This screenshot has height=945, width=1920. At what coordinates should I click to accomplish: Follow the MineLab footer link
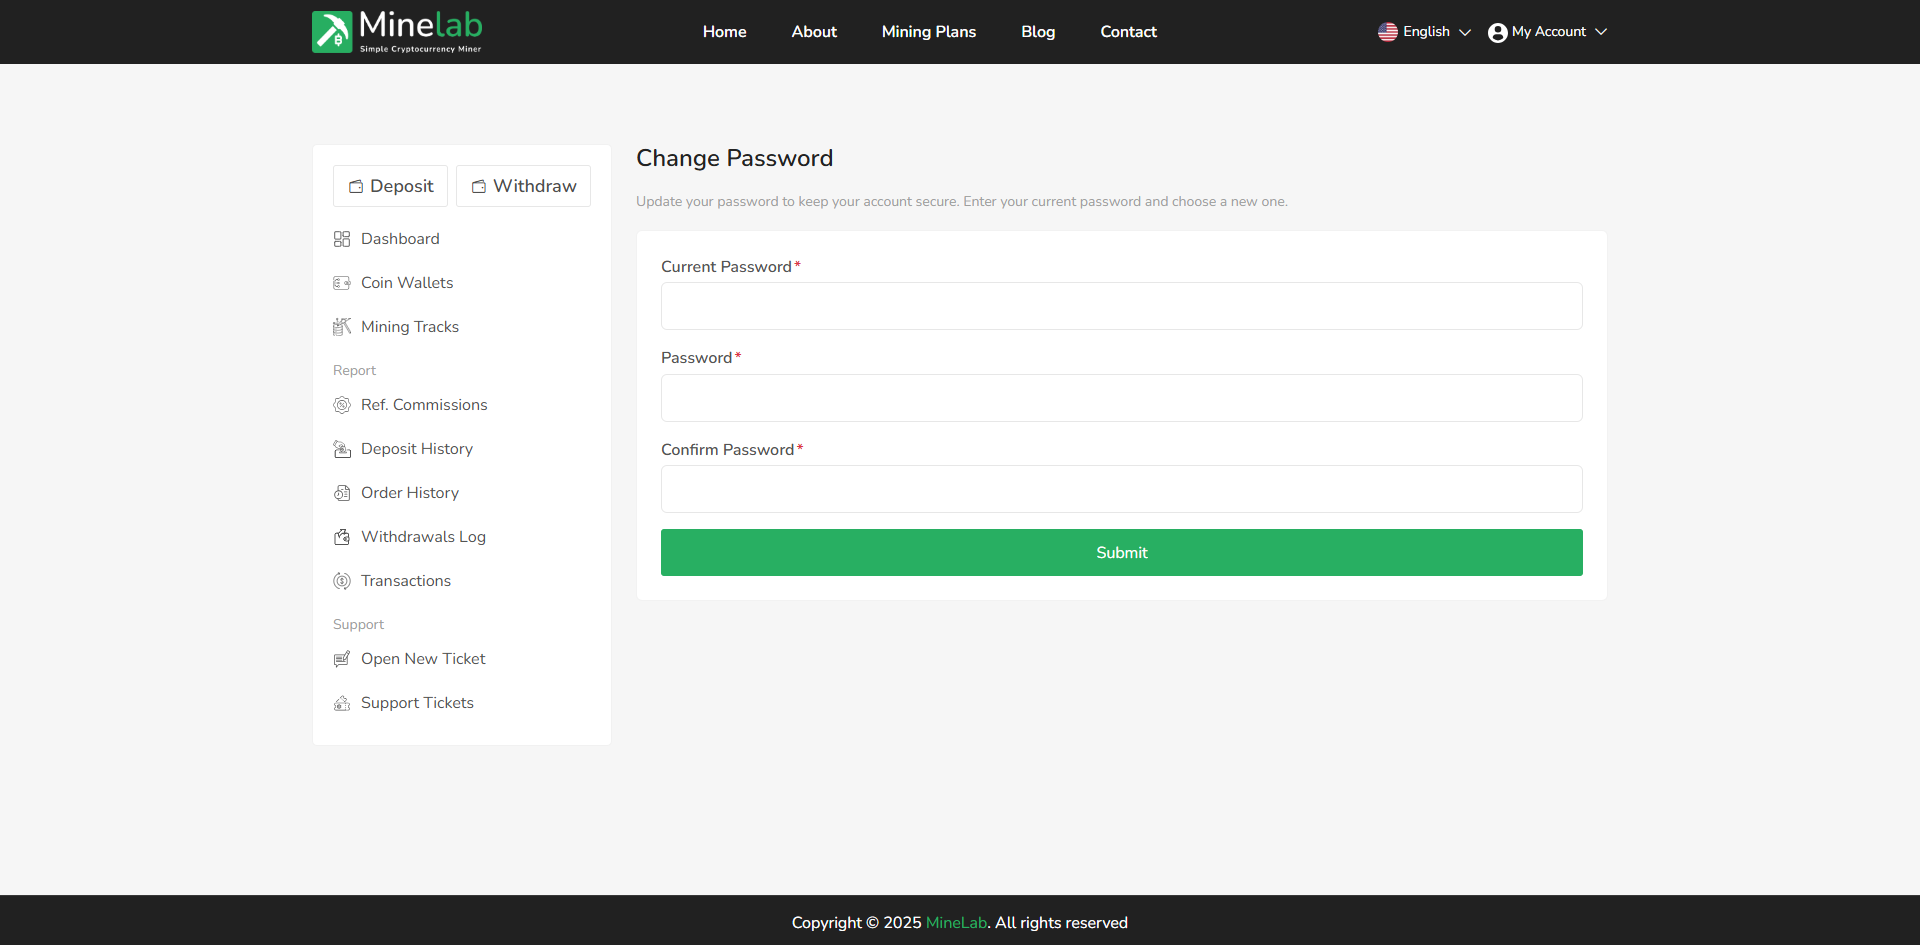coord(956,922)
